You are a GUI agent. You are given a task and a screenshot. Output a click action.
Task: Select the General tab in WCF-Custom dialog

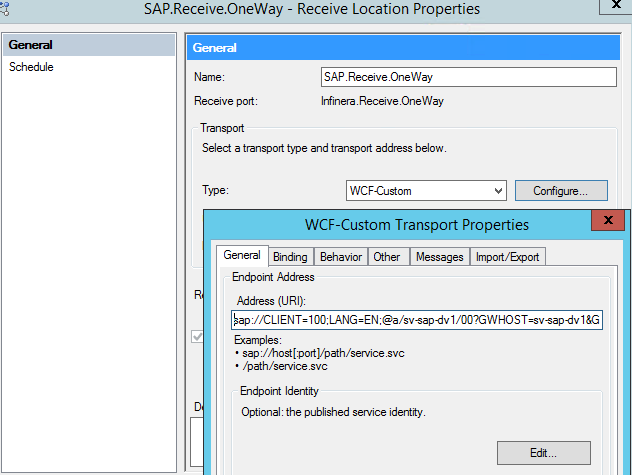(242, 256)
